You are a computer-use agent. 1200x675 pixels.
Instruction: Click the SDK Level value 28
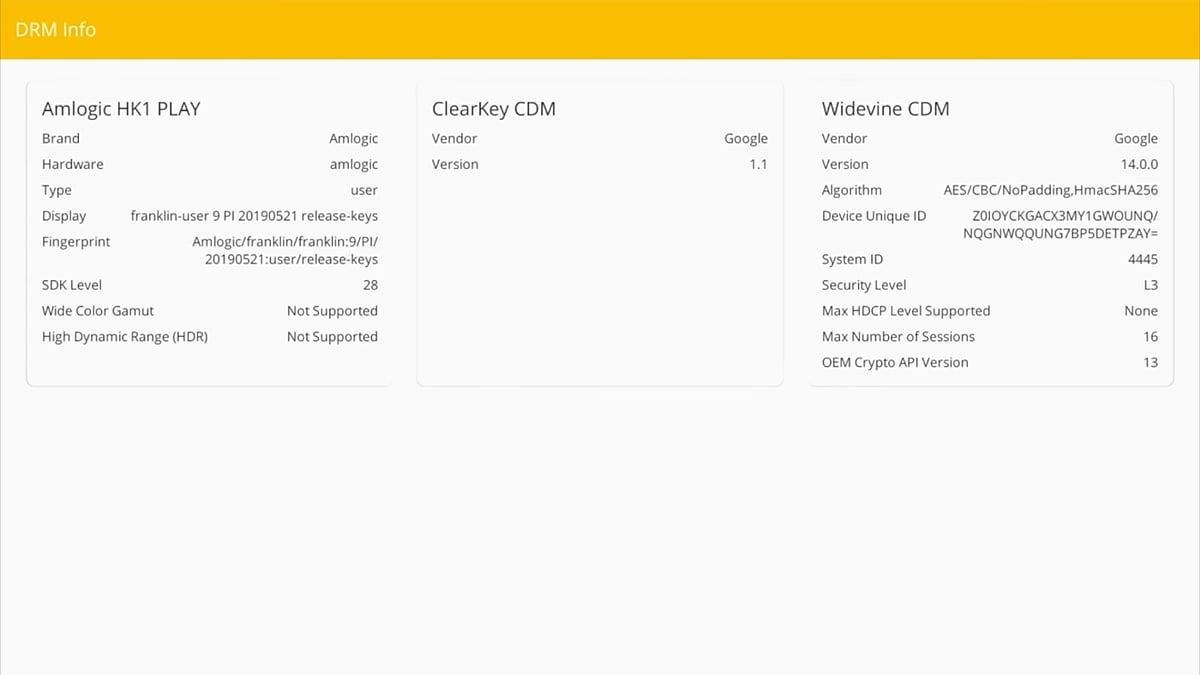(370, 285)
